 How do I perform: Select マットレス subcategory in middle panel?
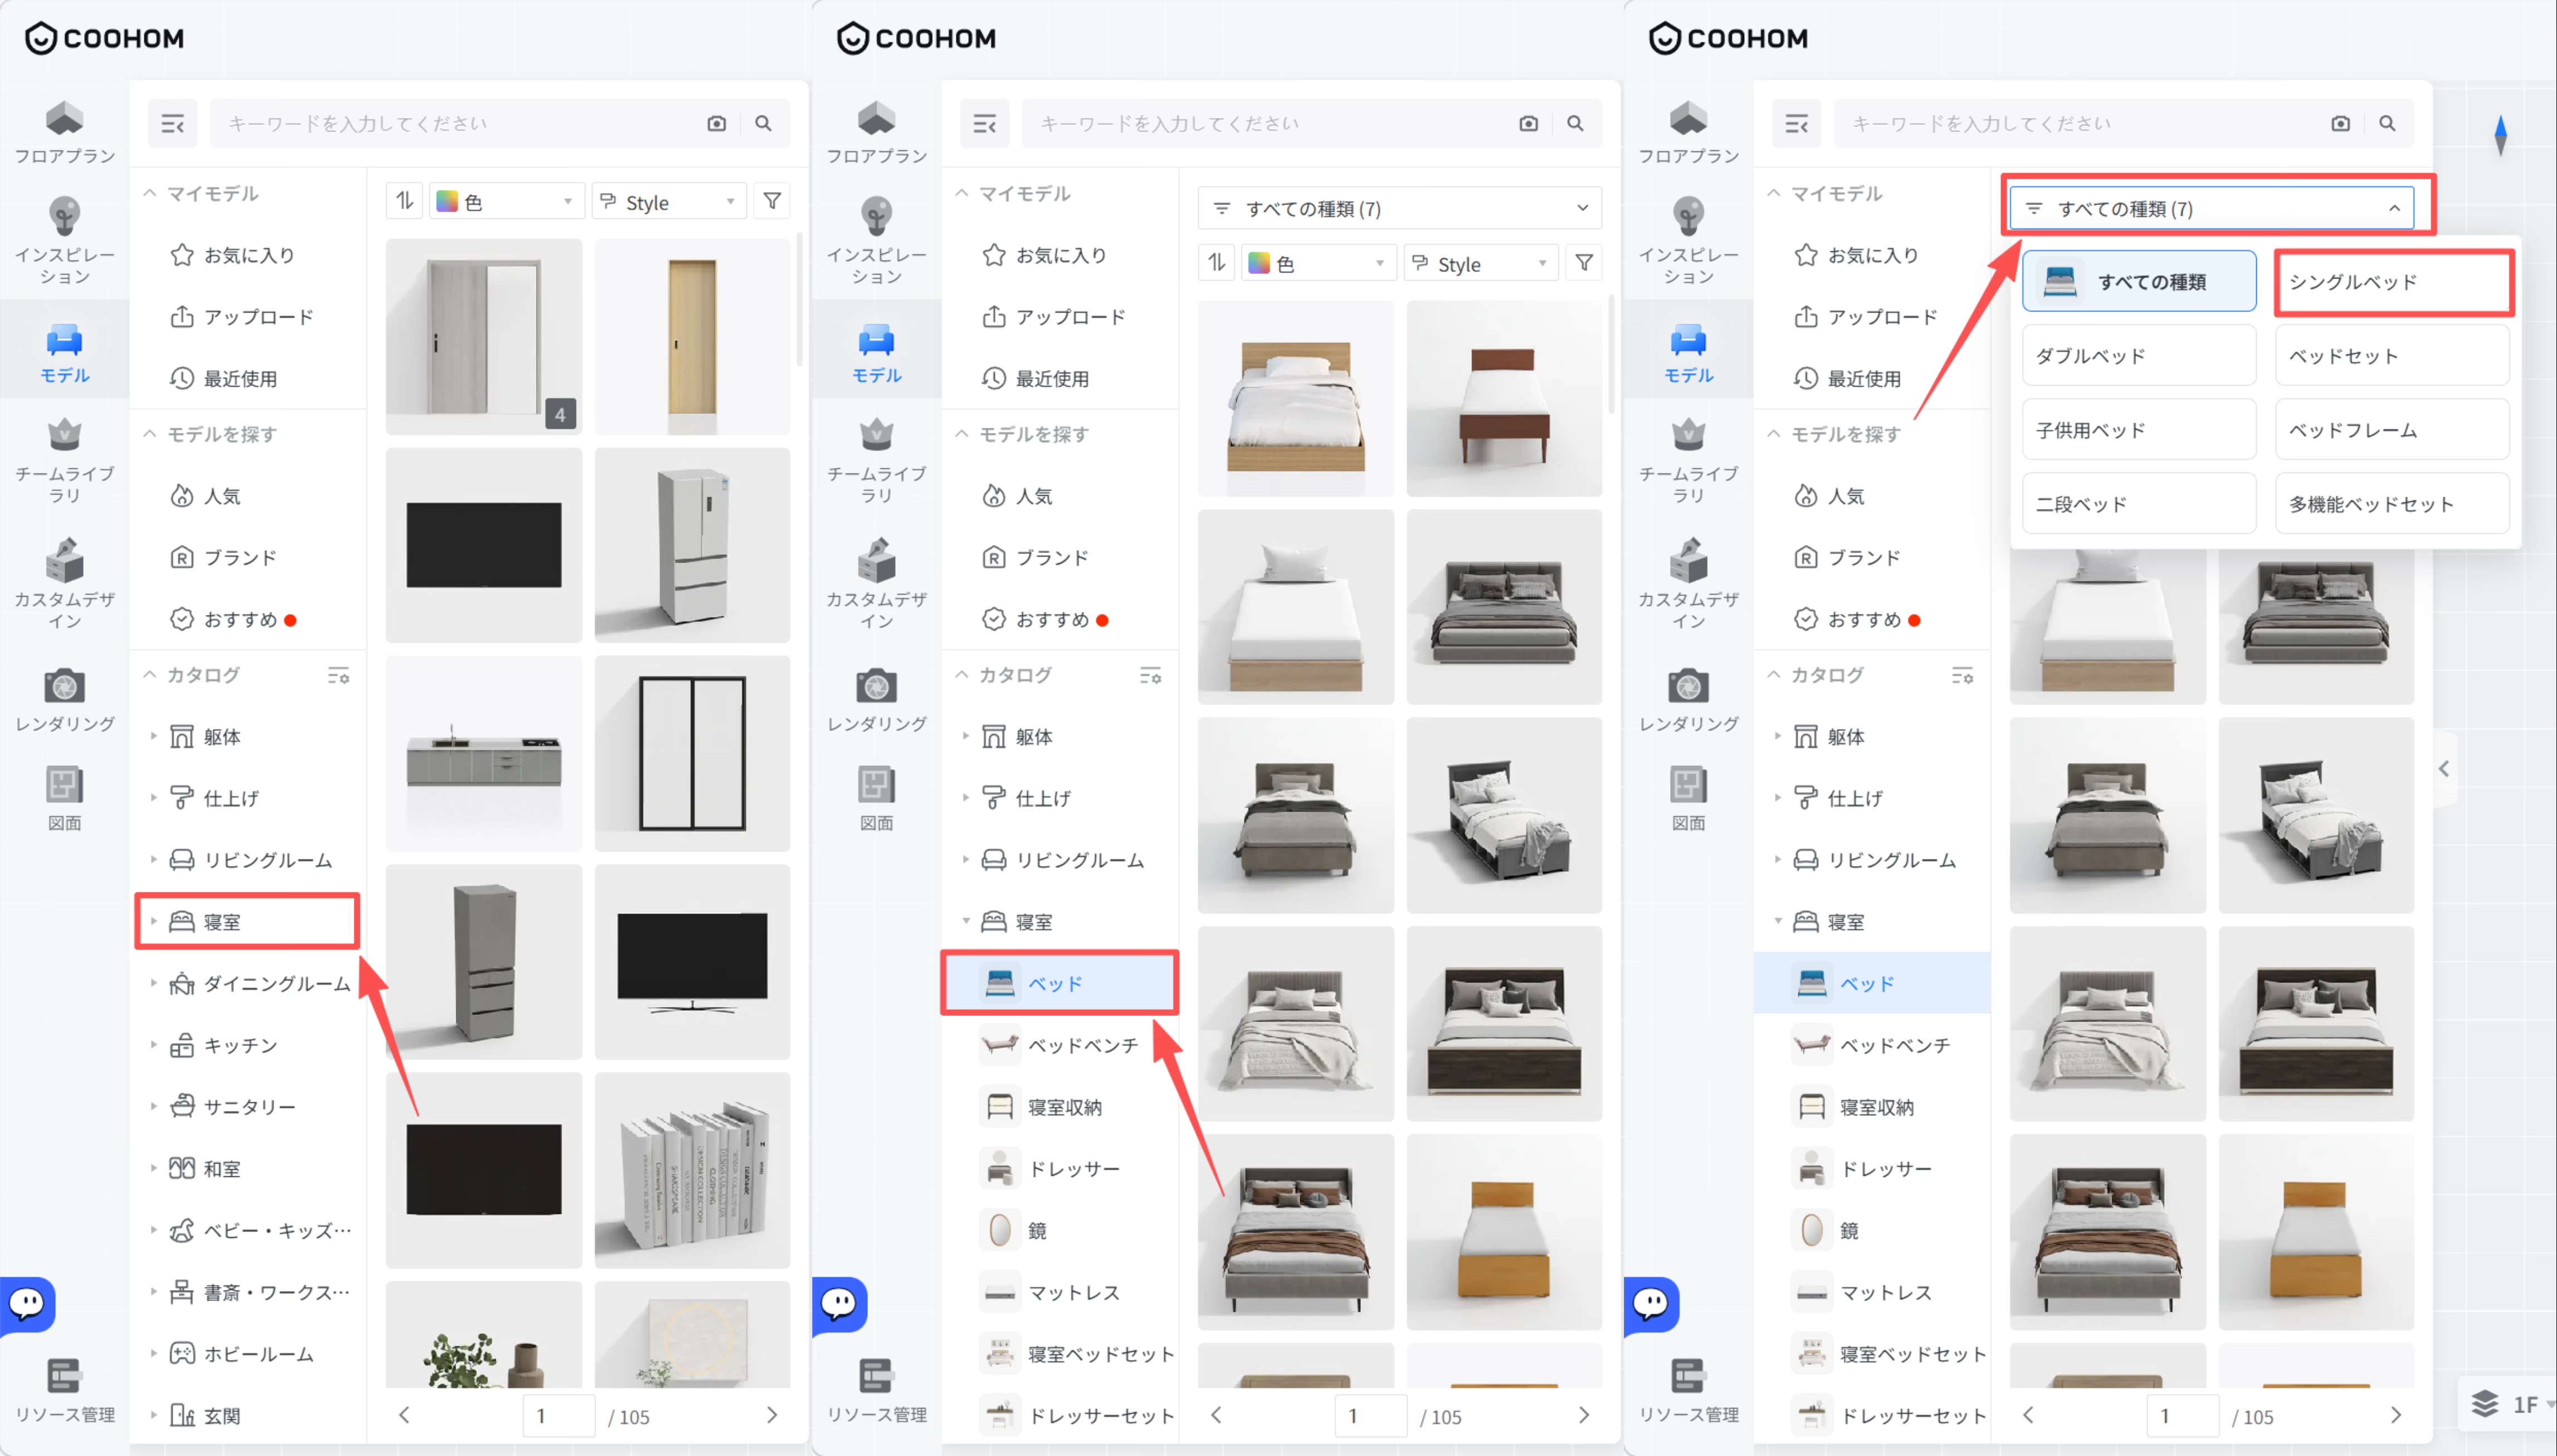(x=1059, y=1292)
